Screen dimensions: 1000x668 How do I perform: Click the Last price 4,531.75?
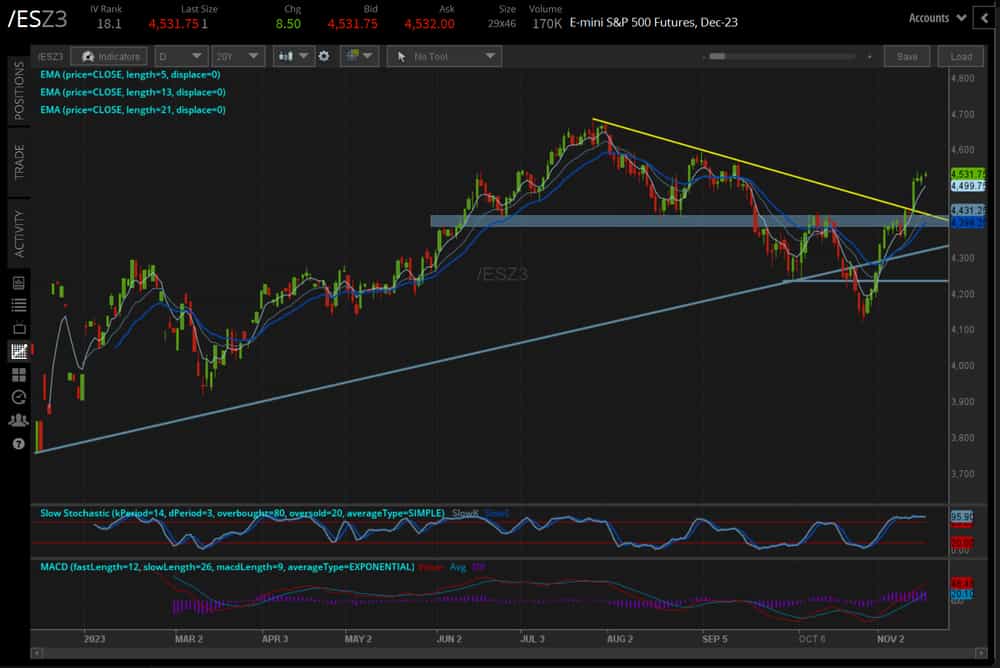point(173,24)
